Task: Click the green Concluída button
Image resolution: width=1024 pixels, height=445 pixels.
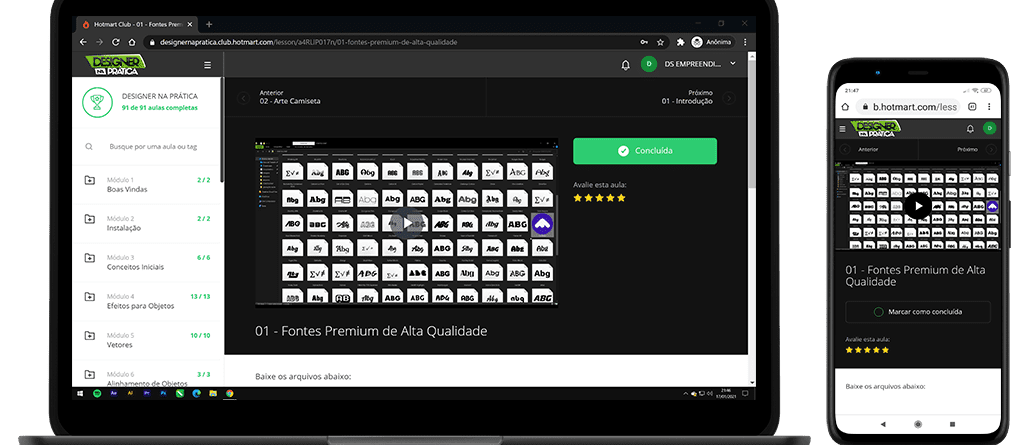Action: click(645, 151)
